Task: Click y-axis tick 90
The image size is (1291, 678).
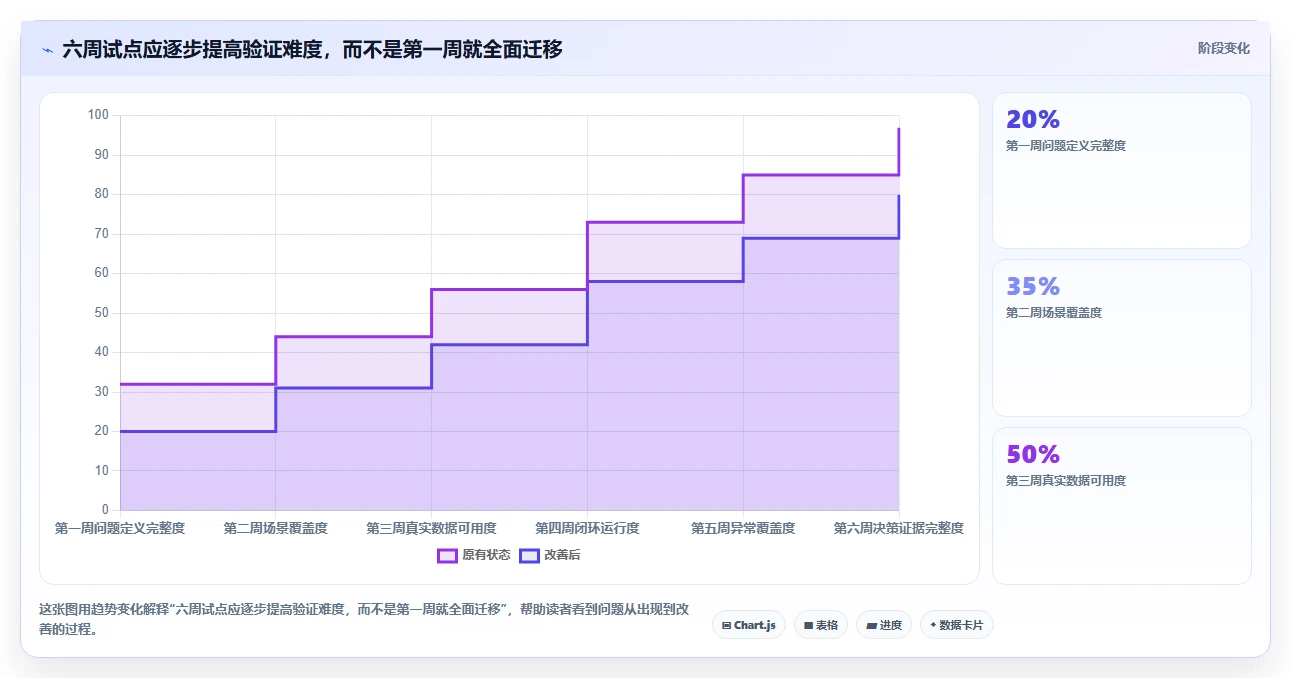Action: (101, 155)
